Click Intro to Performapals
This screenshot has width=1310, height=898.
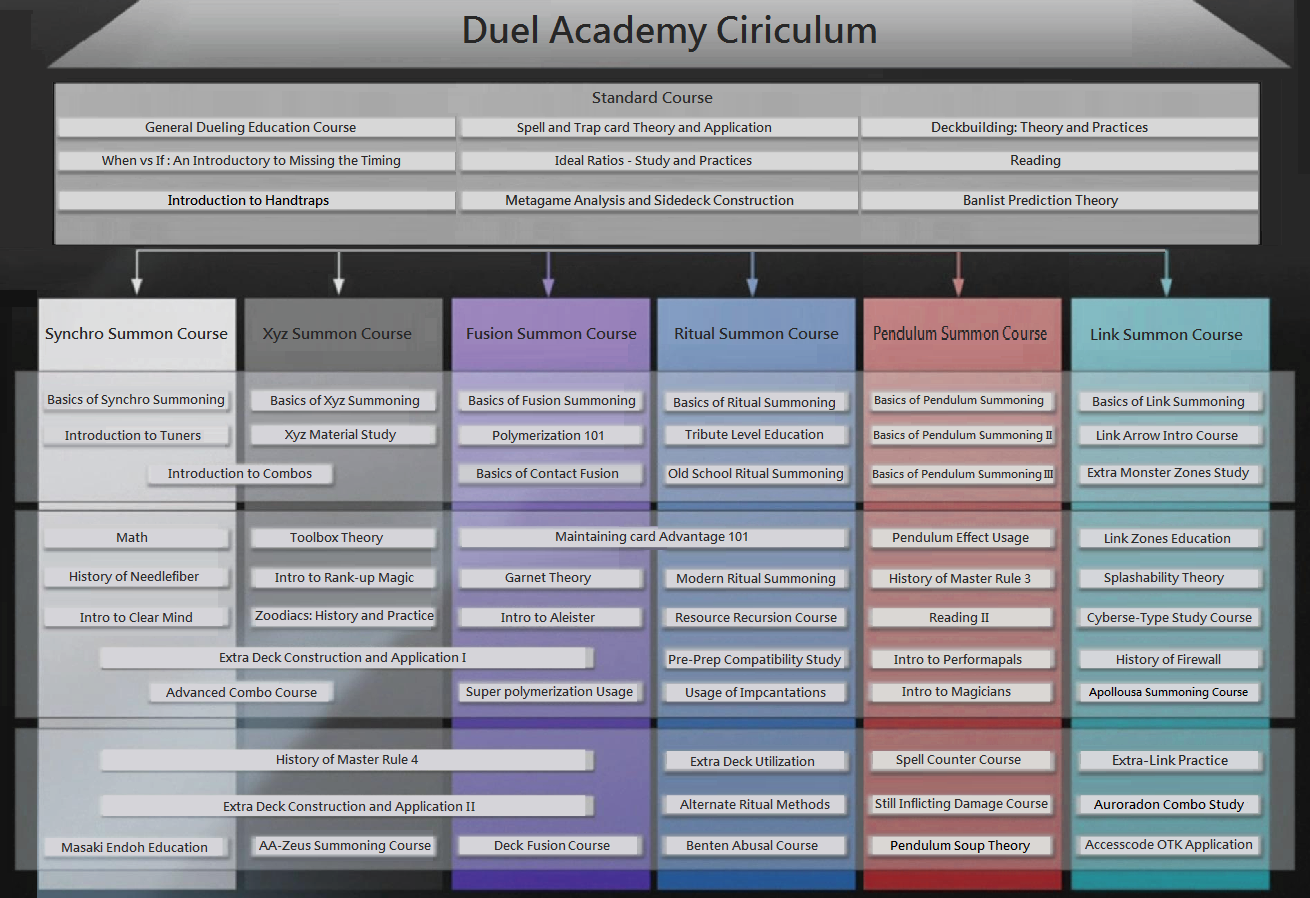pos(962,659)
